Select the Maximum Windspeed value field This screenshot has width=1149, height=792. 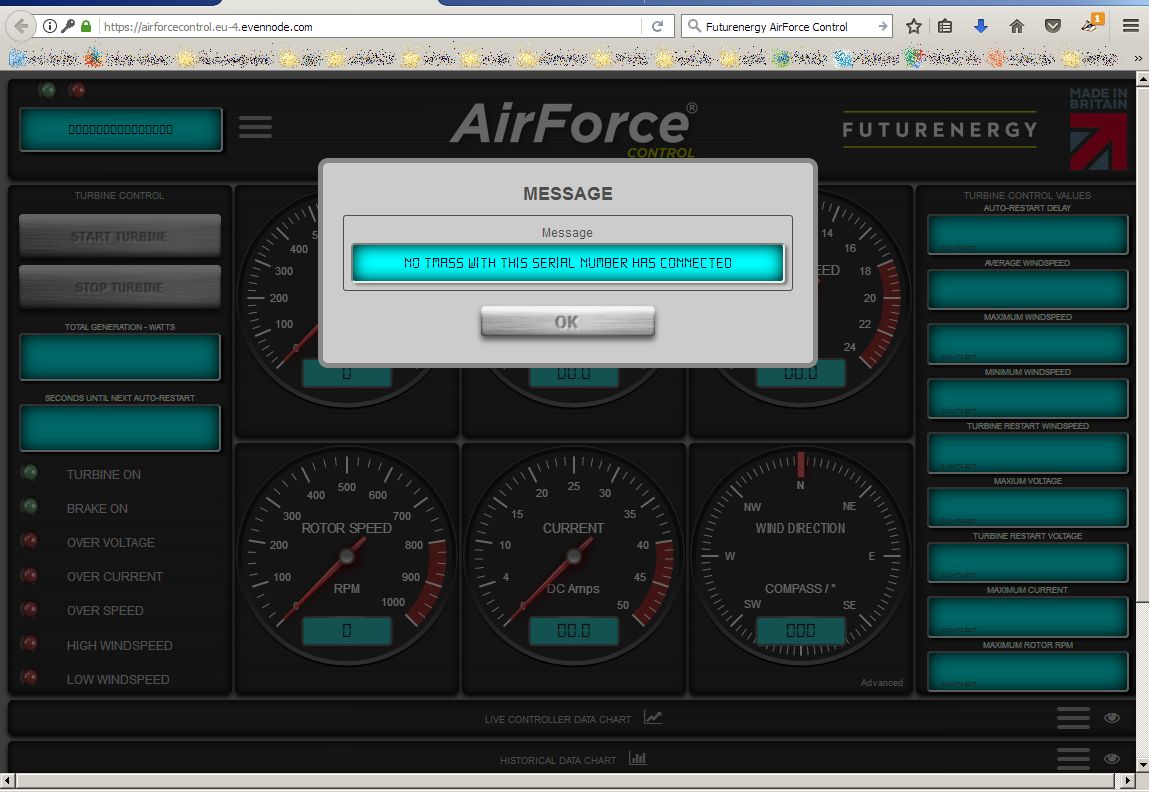(1027, 344)
